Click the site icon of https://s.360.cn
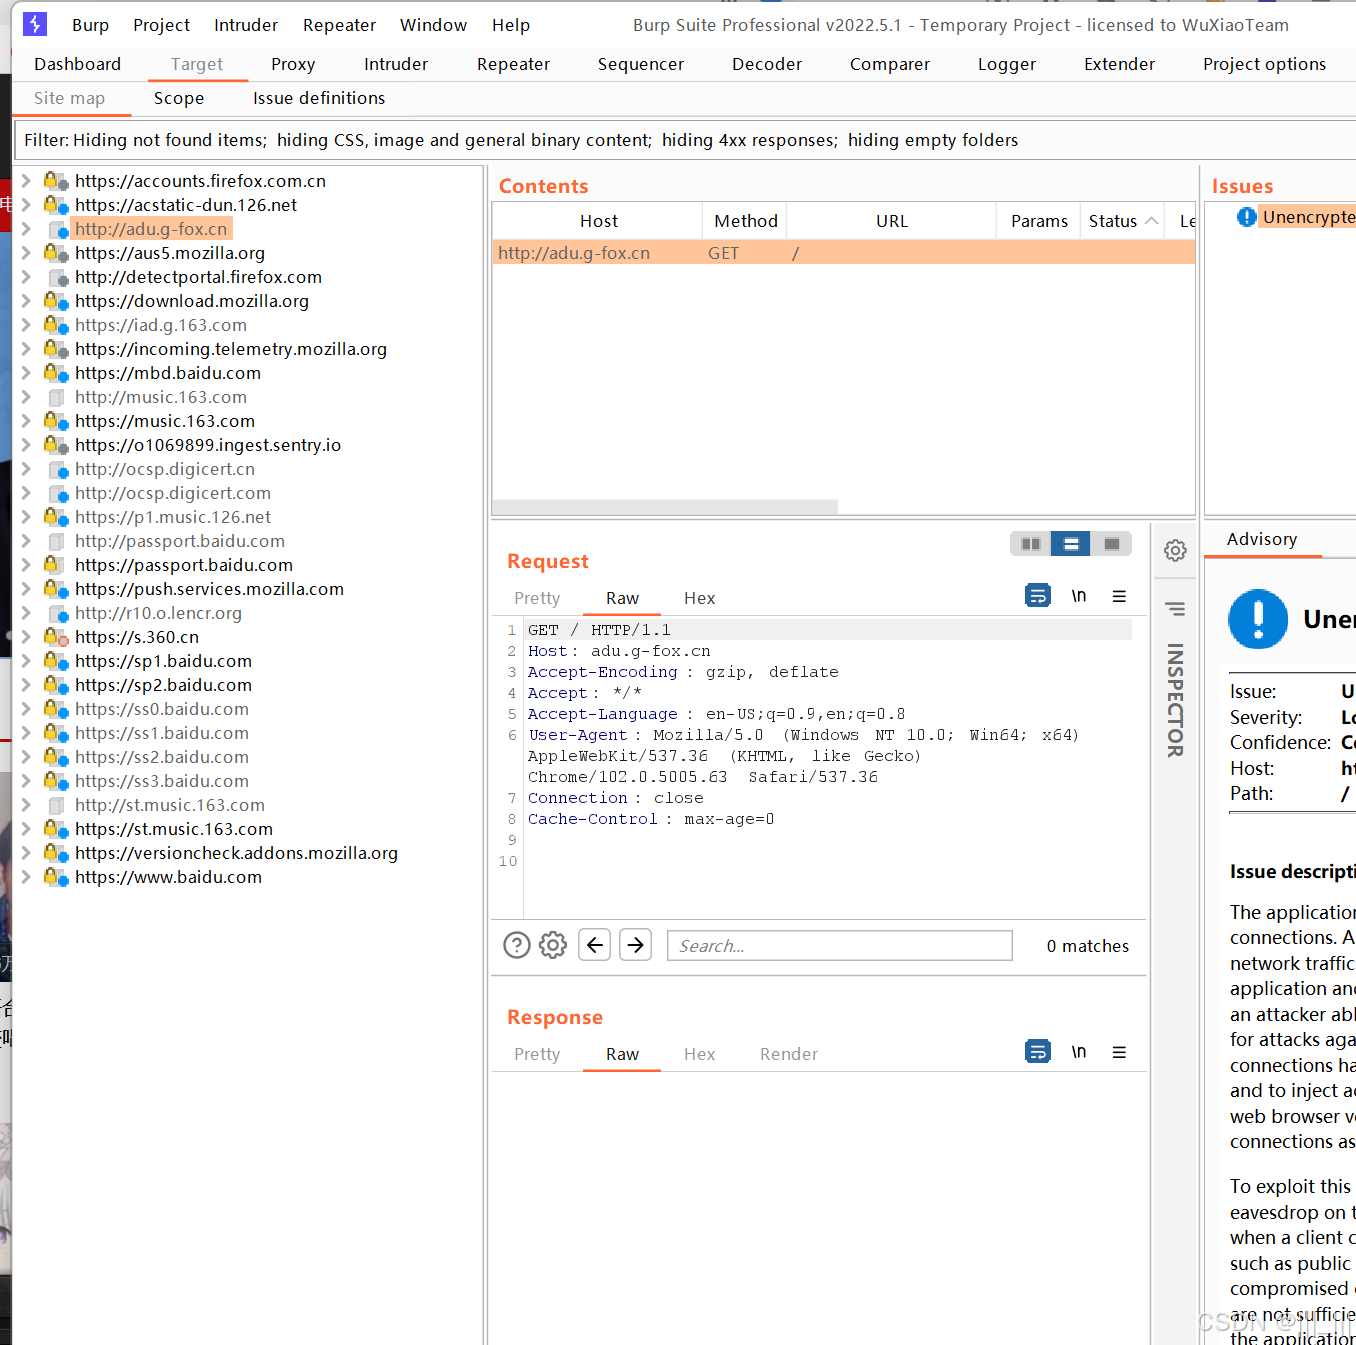The height and width of the screenshot is (1345, 1356). 56,637
